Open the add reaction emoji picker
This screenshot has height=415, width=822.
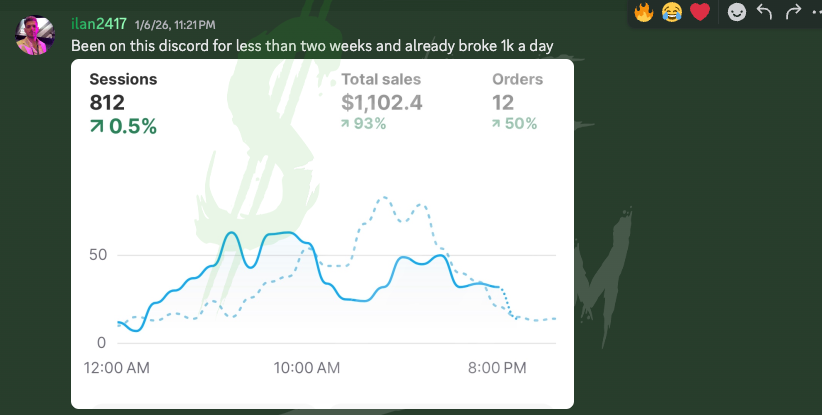(736, 13)
